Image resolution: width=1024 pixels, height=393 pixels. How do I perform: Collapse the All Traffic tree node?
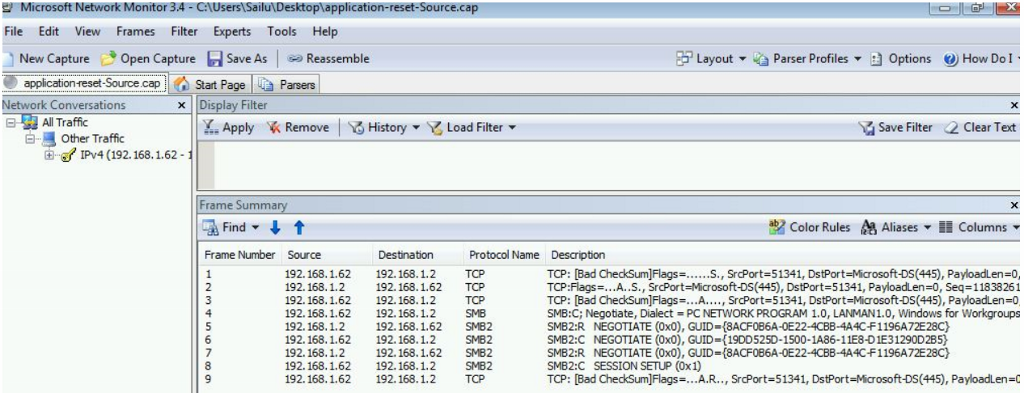[10, 122]
